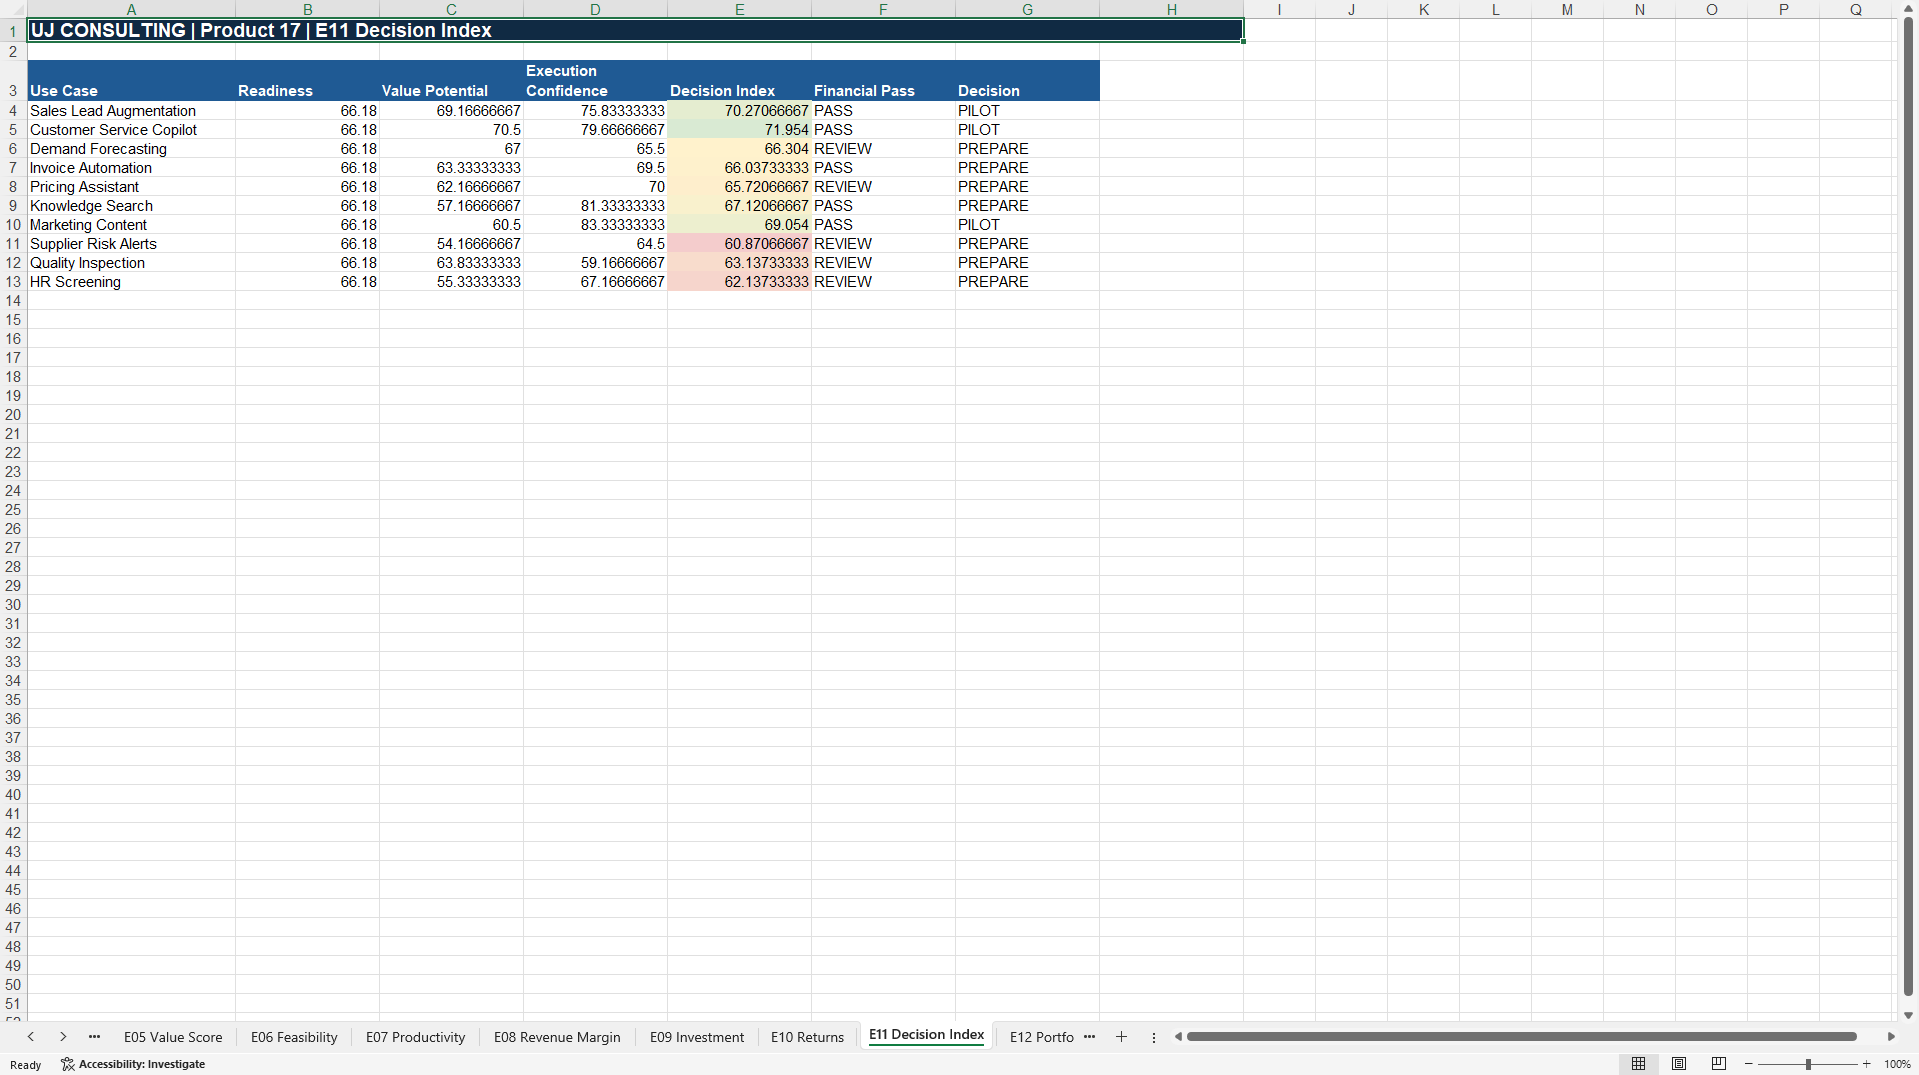Add a new sheet with plus icon
This screenshot has height=1075, width=1919.
pyautogui.click(x=1121, y=1037)
